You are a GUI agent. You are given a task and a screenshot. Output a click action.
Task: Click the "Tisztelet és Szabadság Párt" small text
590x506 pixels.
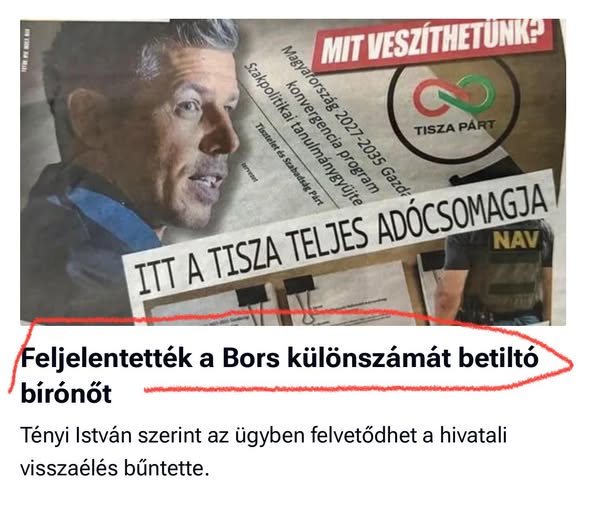click(x=289, y=164)
